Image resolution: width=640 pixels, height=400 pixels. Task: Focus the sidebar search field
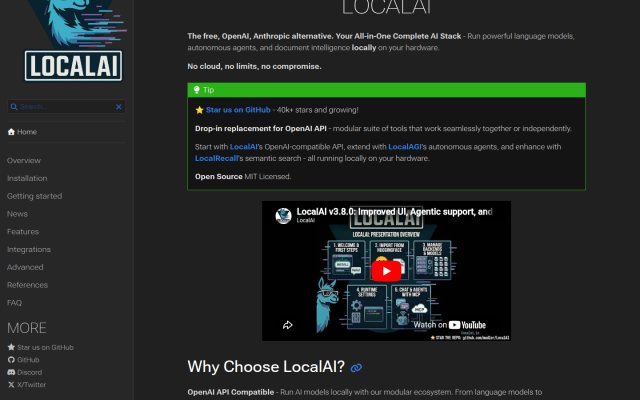(x=66, y=107)
